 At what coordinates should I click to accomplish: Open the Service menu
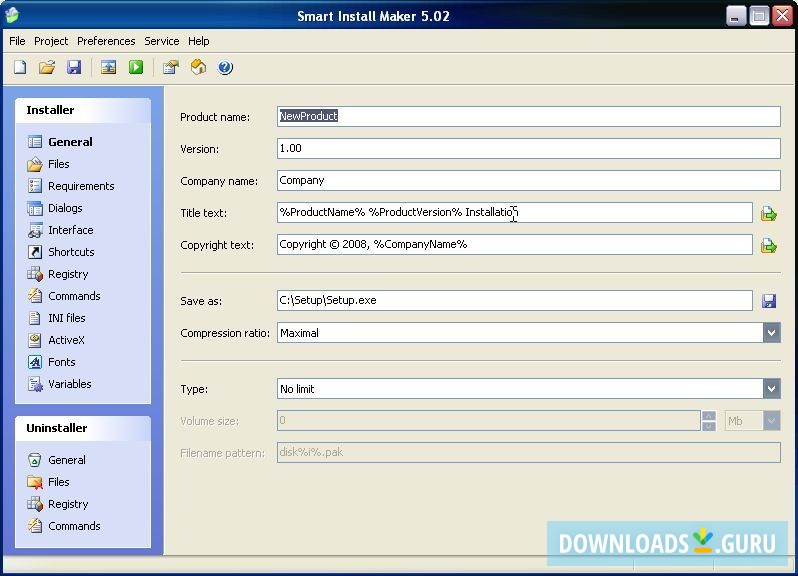pyautogui.click(x=161, y=41)
